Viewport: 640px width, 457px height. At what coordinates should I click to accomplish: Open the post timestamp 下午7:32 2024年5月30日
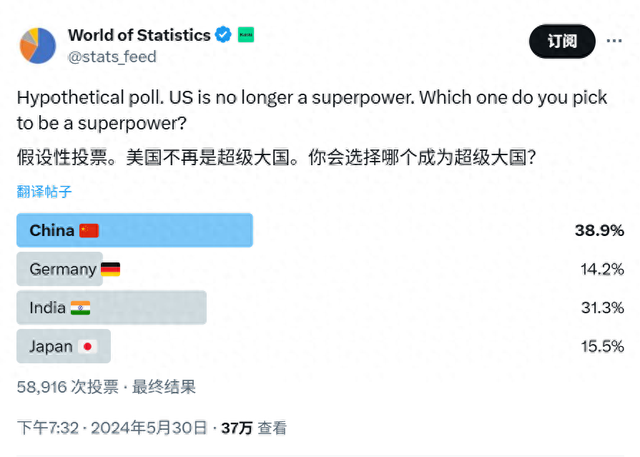coord(112,428)
